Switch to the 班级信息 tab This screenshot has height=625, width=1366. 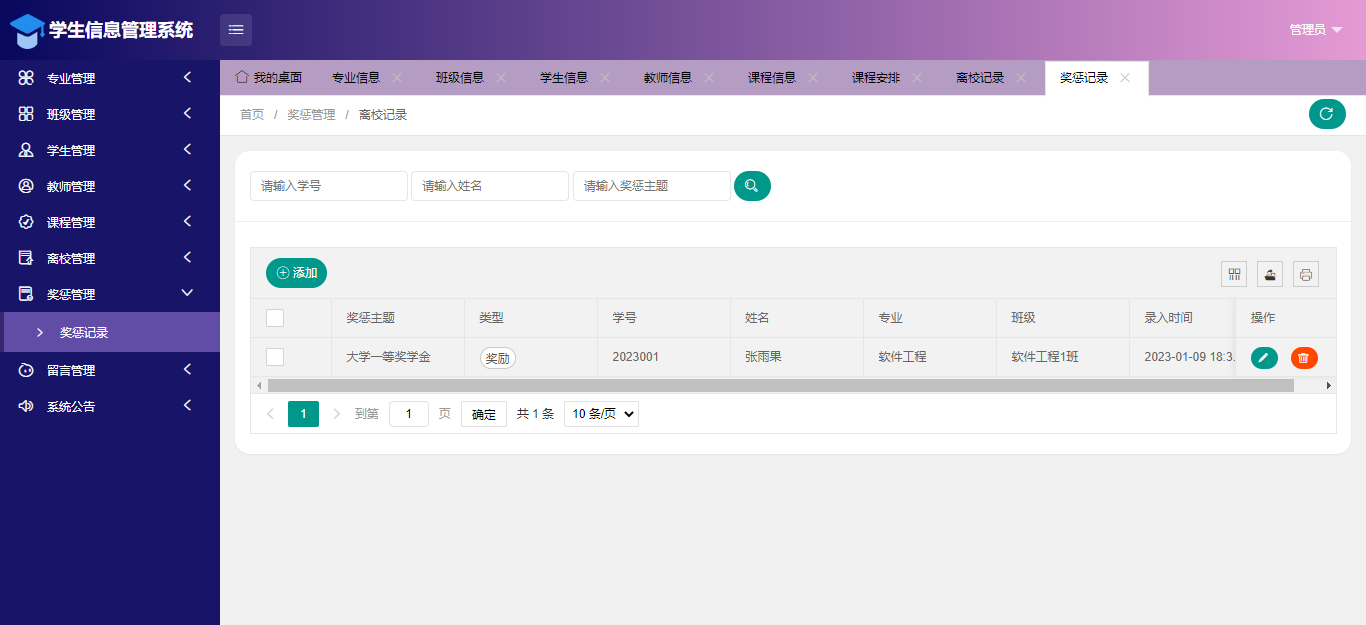(460, 78)
